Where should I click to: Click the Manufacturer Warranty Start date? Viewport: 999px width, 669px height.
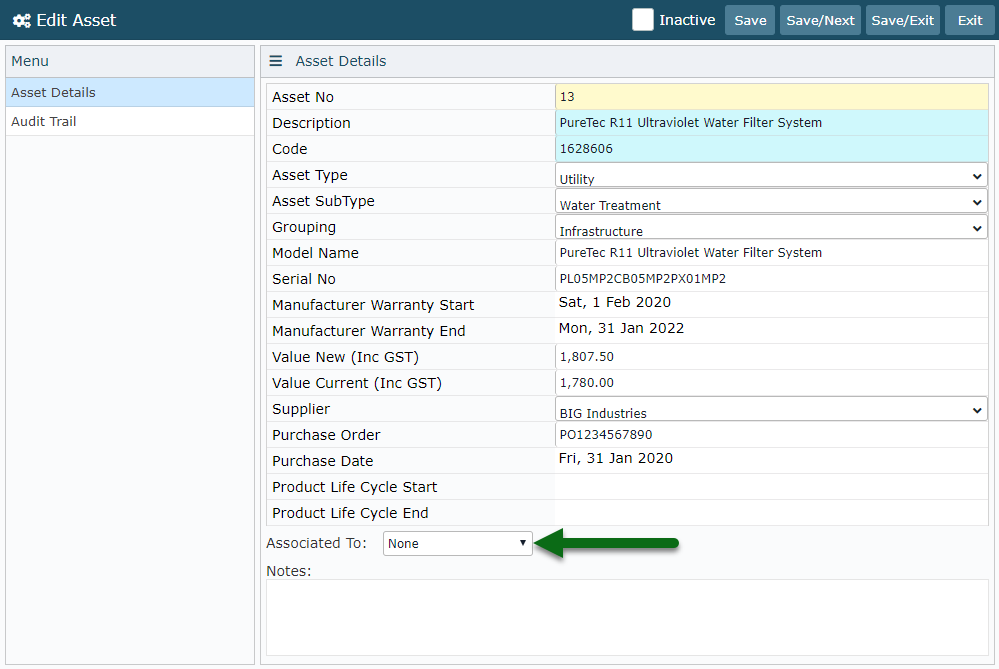tap(614, 303)
